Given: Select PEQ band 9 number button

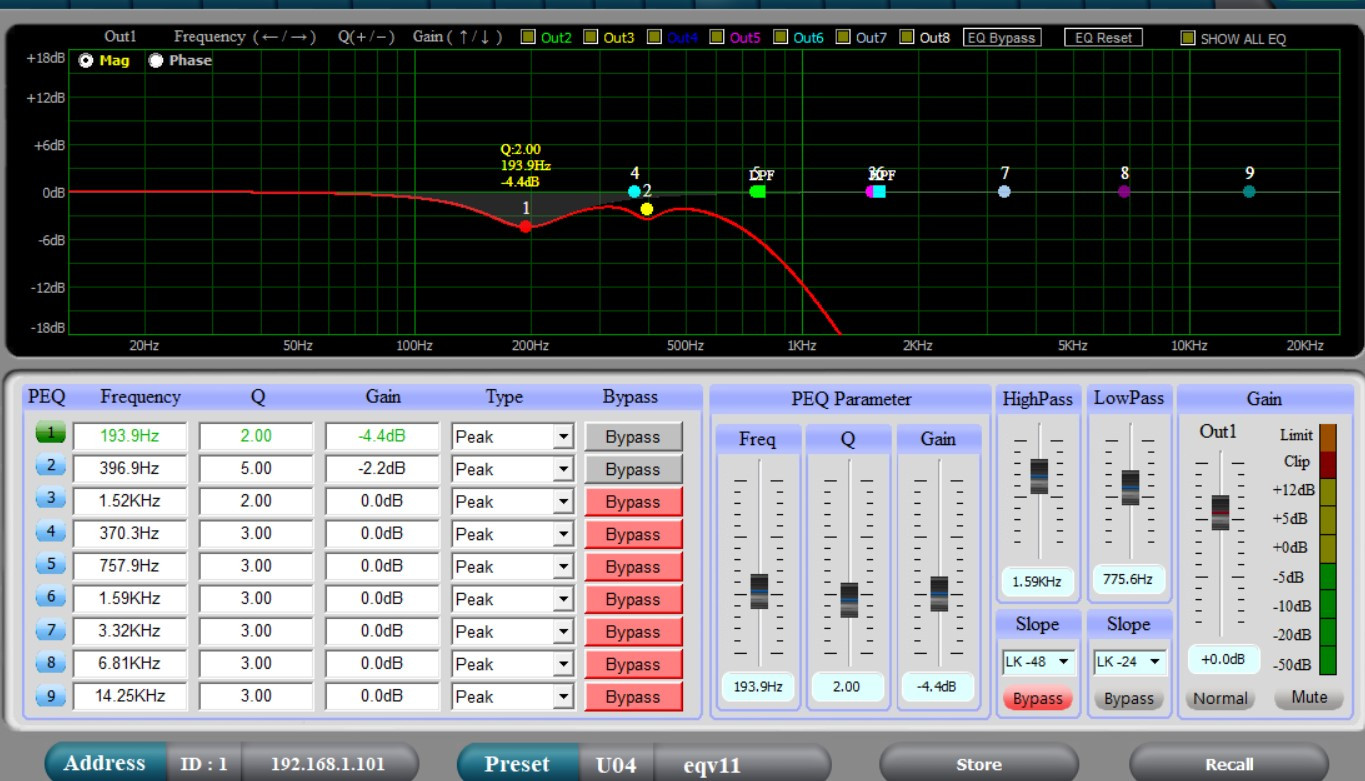Looking at the screenshot, I should tap(50, 695).
